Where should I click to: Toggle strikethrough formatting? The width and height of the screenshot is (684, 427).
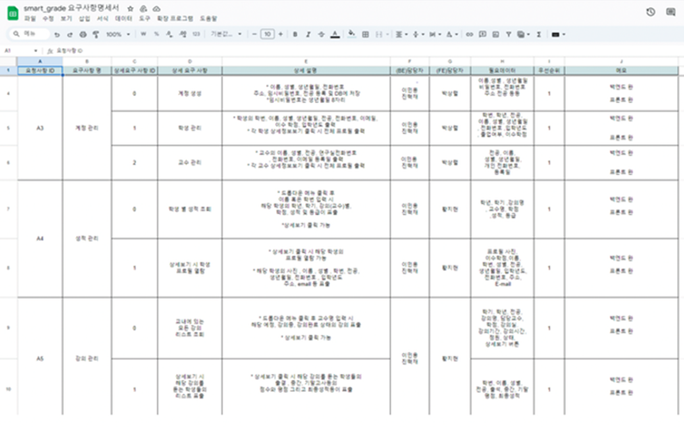321,34
